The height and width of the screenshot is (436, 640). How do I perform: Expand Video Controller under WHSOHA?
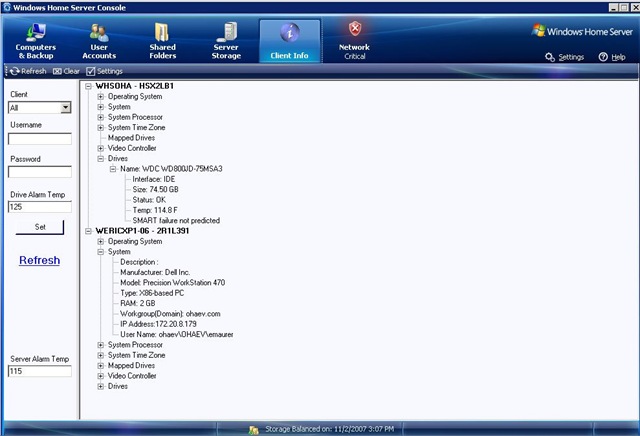pyautogui.click(x=100, y=148)
